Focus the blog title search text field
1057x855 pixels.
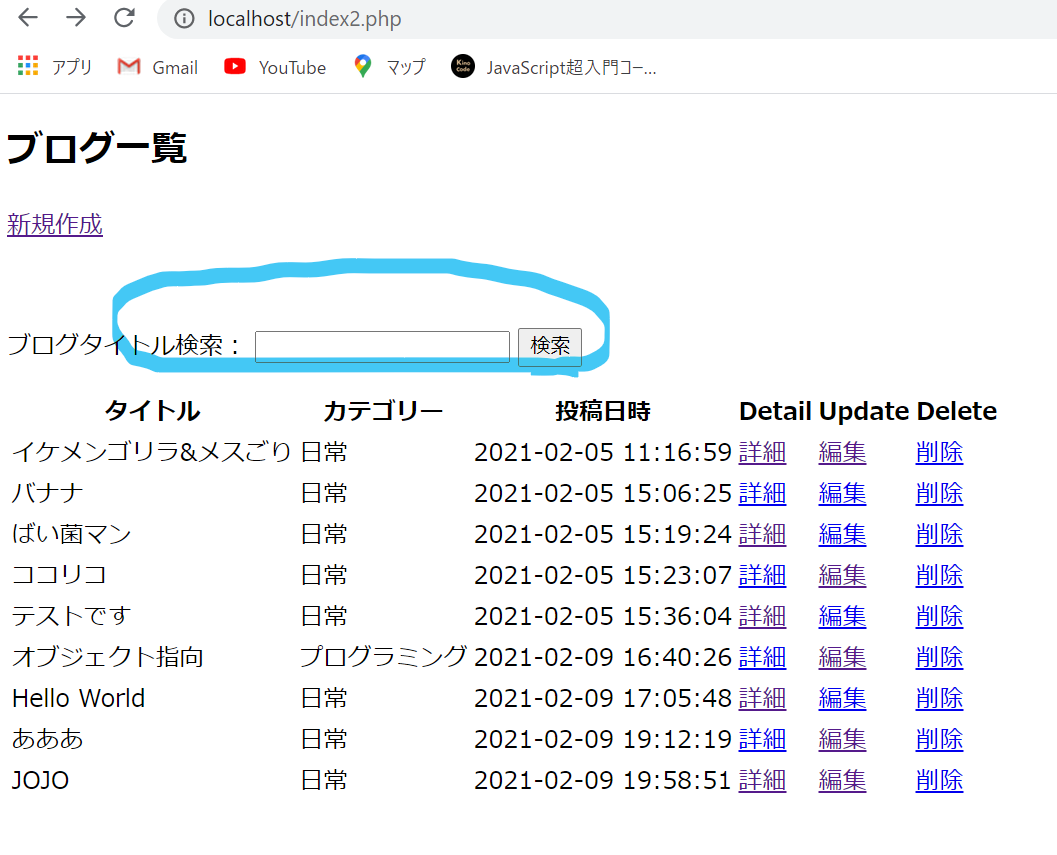[382, 347]
